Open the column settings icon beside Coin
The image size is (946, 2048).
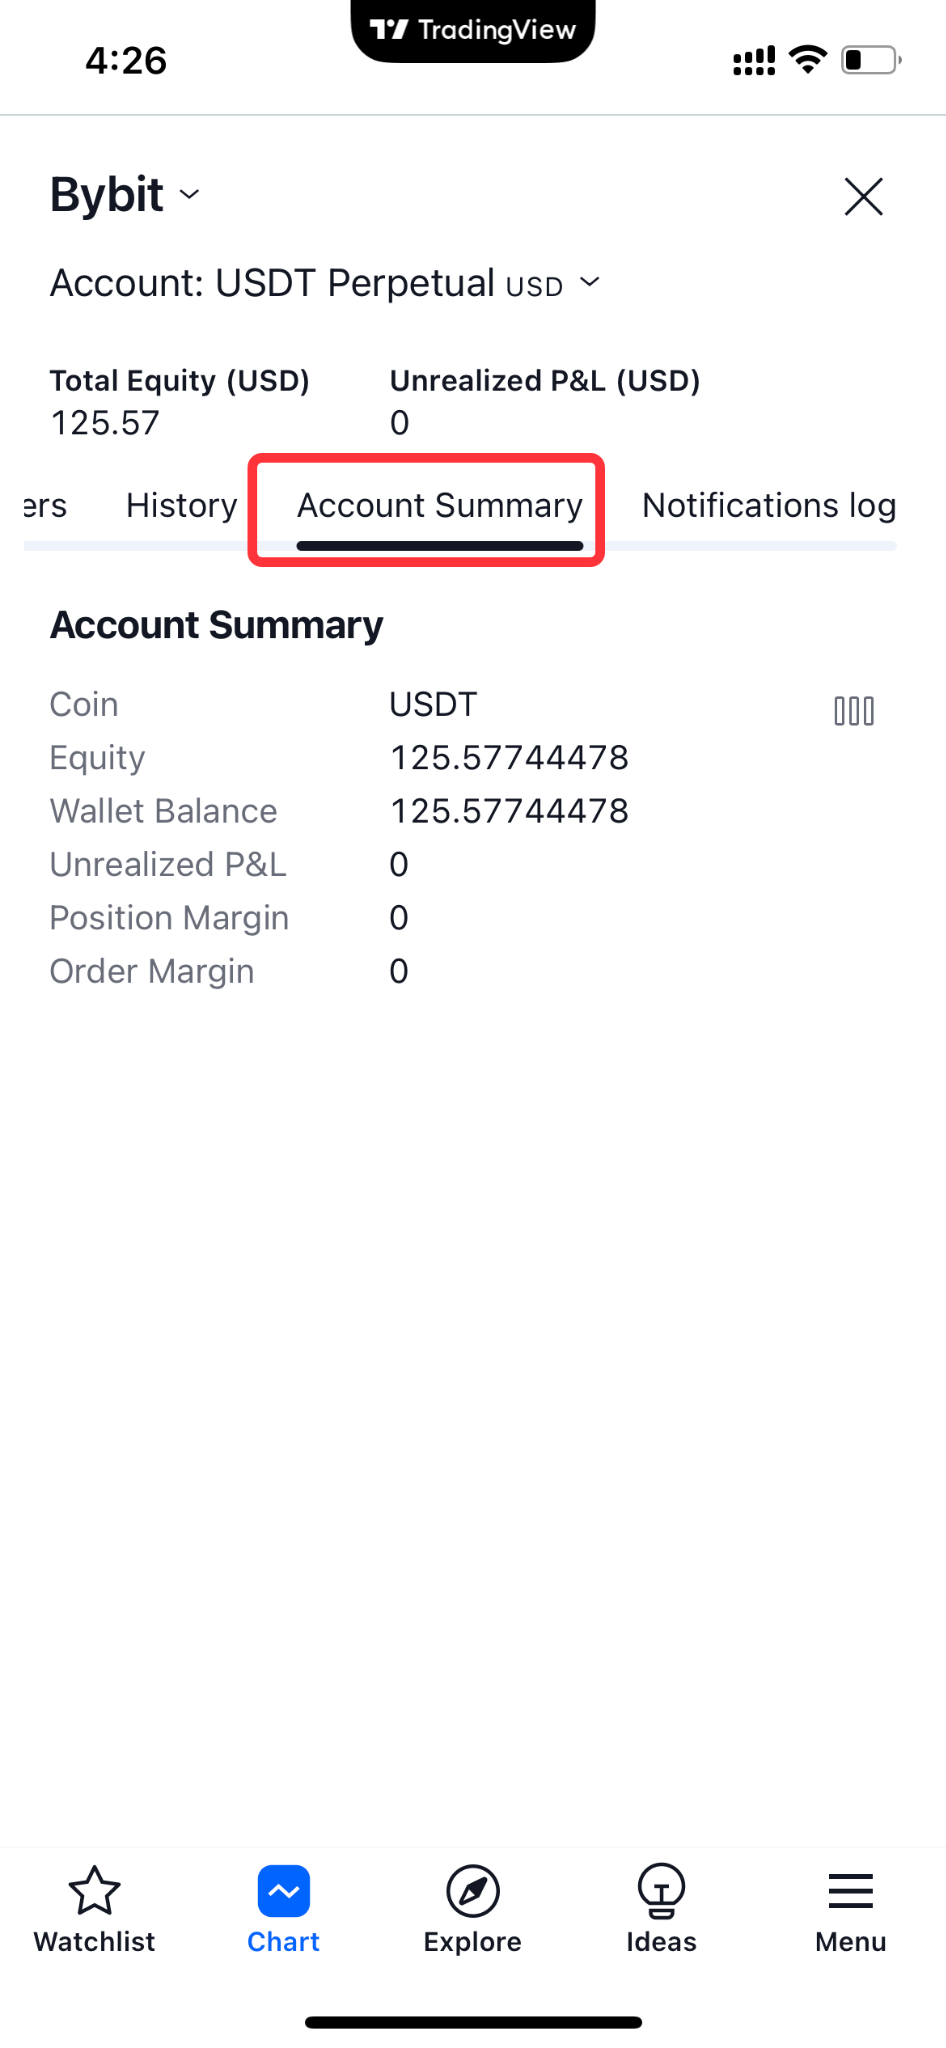pyautogui.click(x=854, y=711)
